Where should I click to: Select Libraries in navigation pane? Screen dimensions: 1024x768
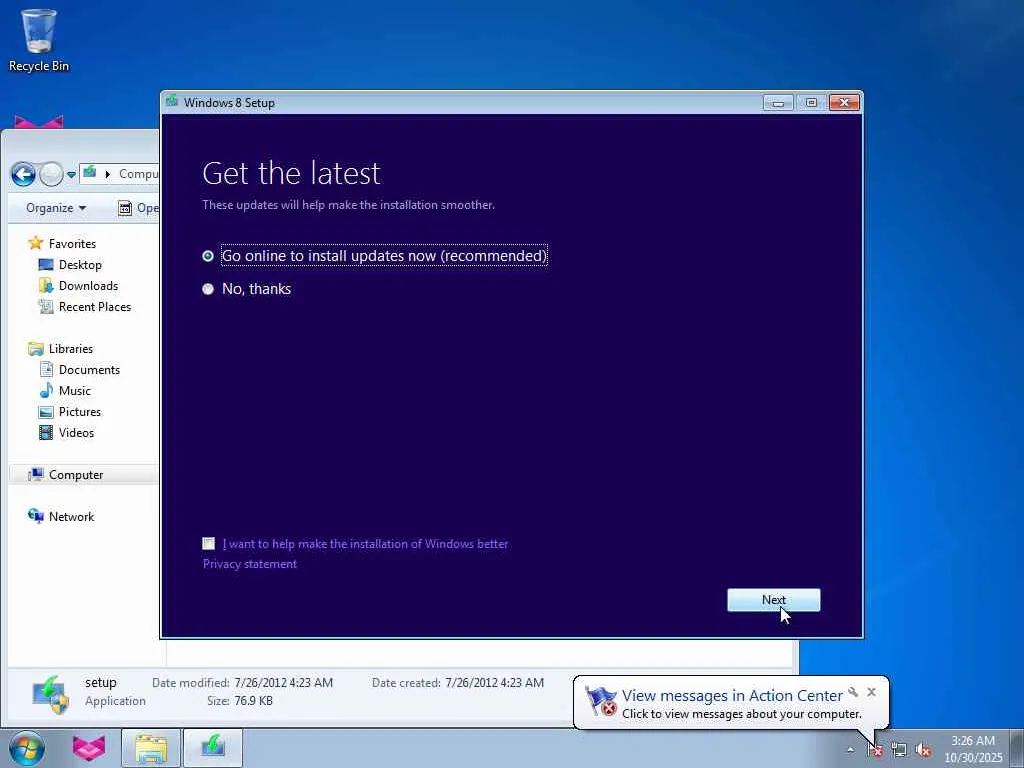71,349
